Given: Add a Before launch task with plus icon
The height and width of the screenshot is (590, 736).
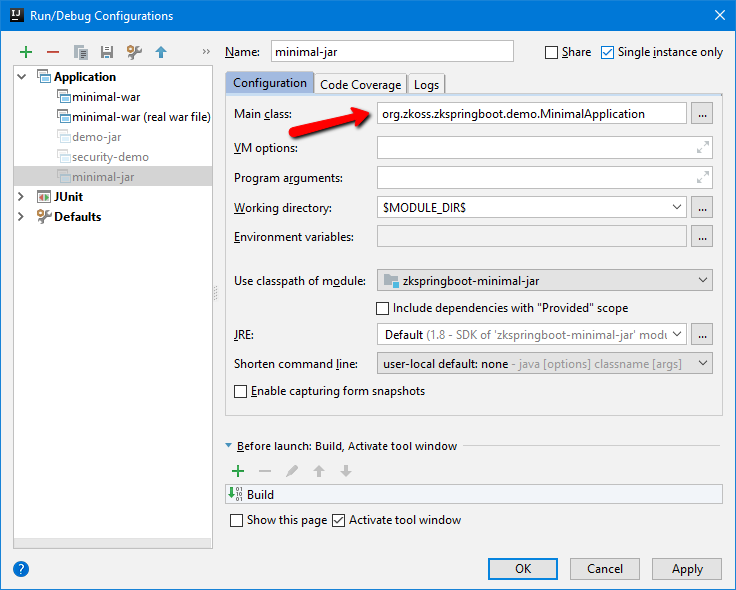Looking at the screenshot, I should click(238, 471).
